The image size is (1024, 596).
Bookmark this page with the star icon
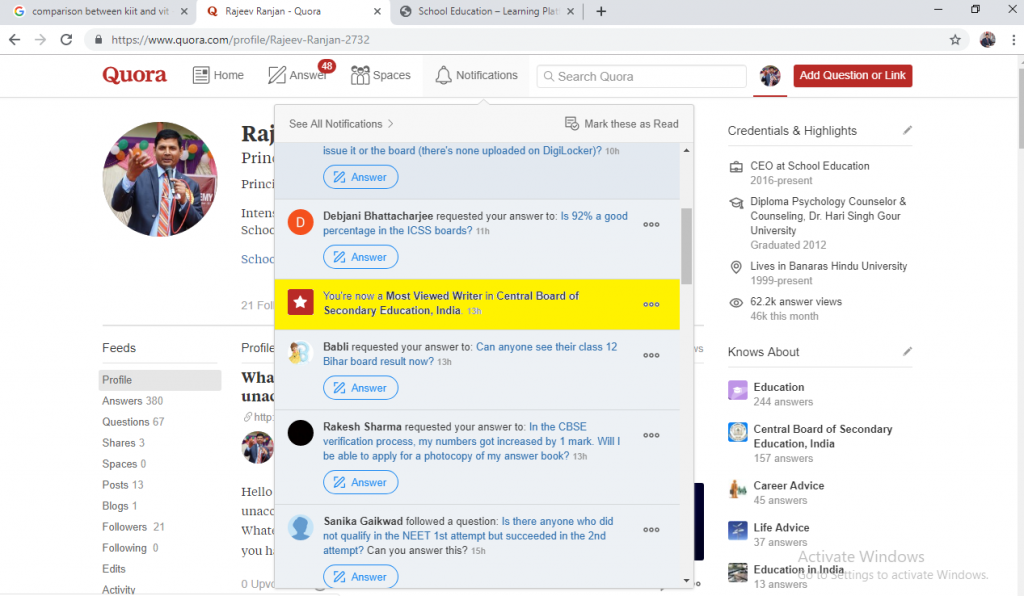click(x=955, y=40)
